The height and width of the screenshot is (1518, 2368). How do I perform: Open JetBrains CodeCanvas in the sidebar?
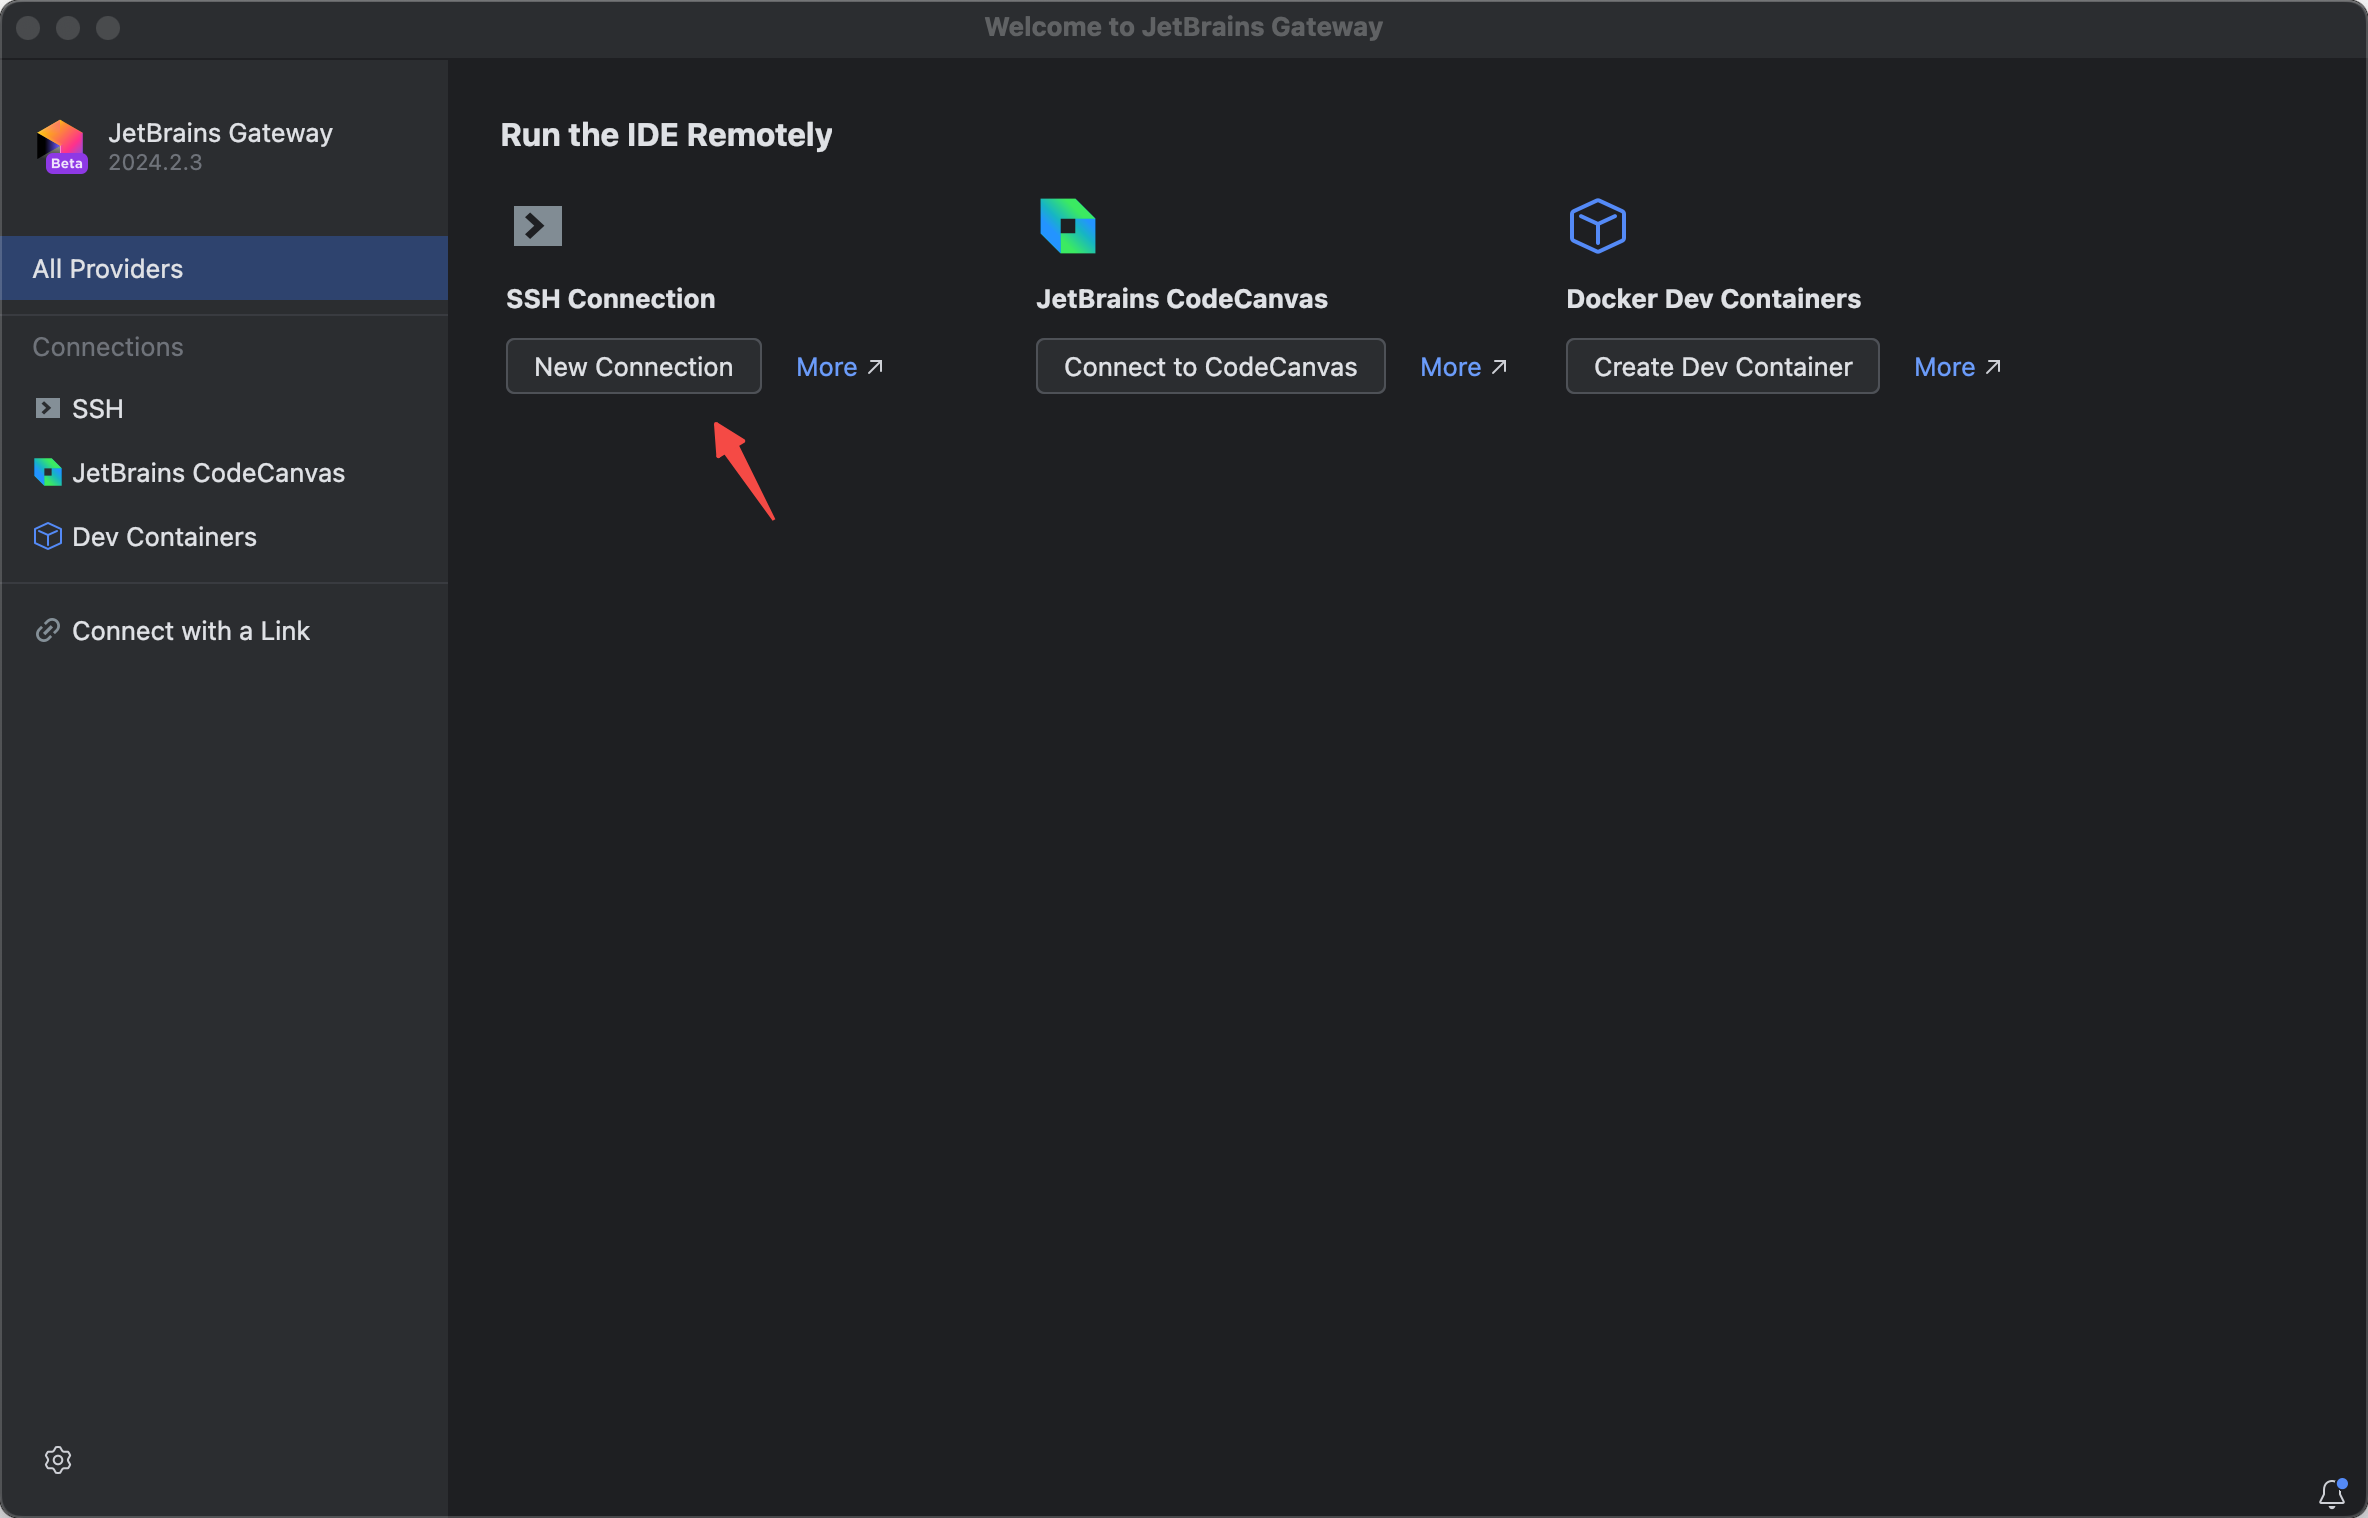click(x=224, y=472)
